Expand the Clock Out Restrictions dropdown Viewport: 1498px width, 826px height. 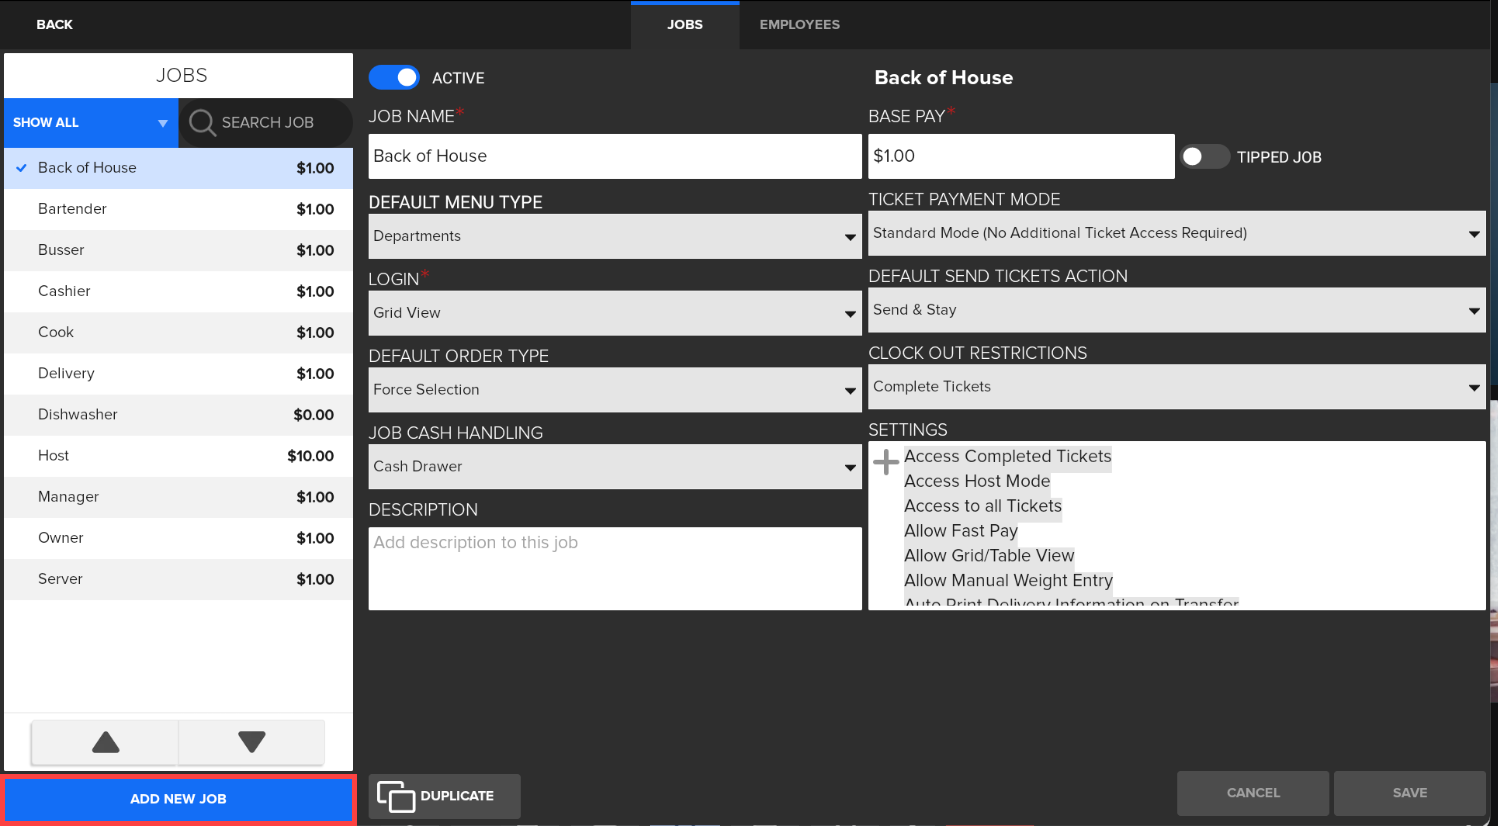(1176, 387)
